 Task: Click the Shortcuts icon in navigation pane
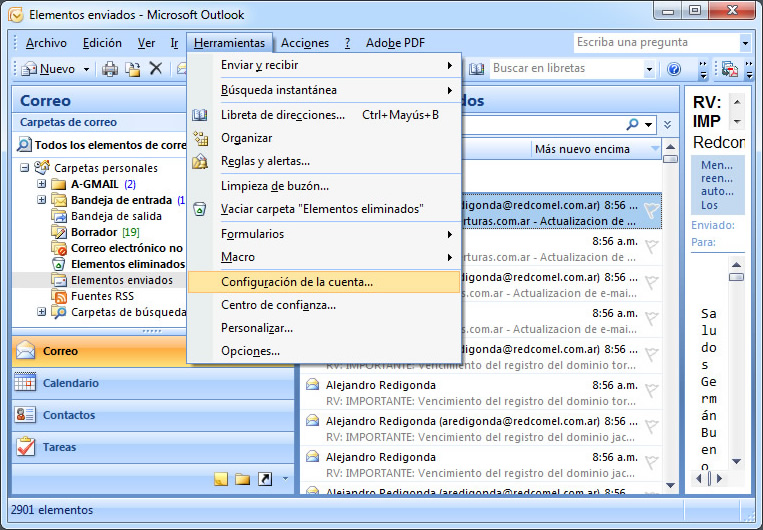coord(265,479)
